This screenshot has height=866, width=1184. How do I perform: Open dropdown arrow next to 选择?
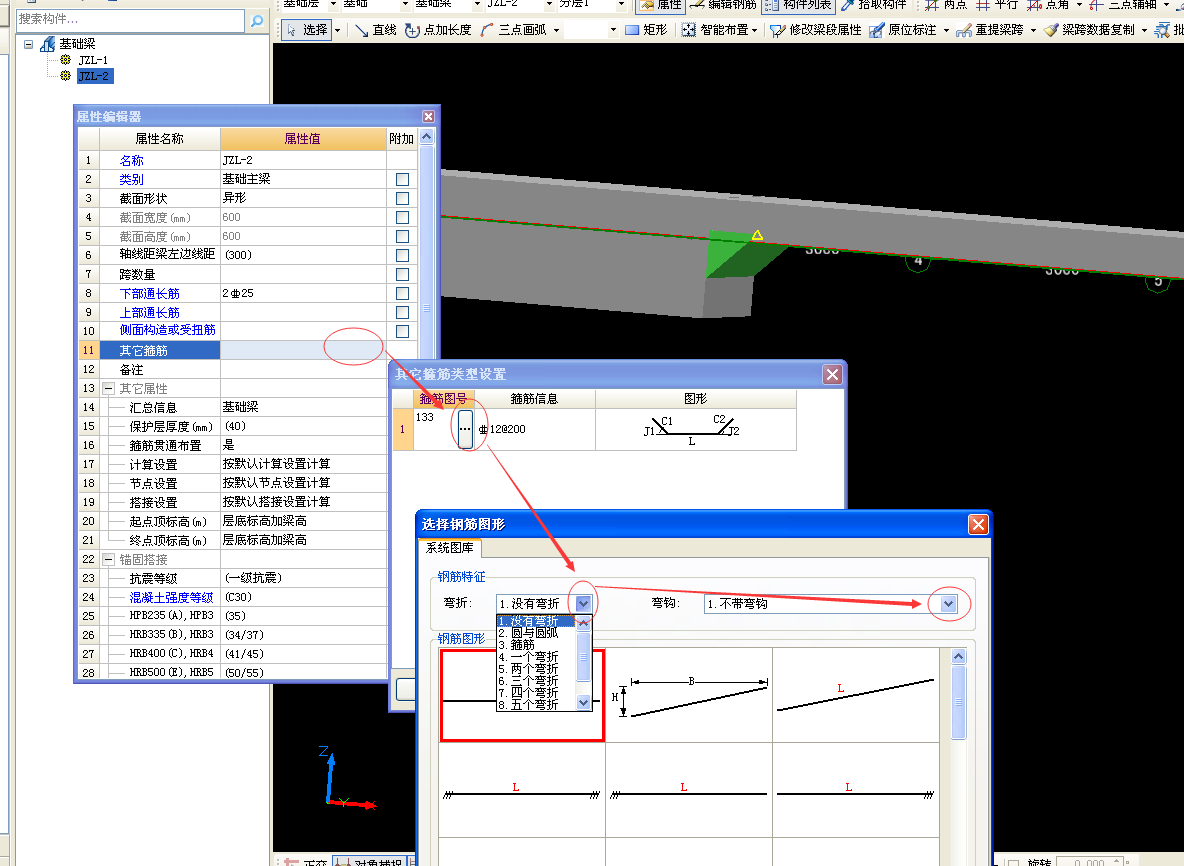(x=338, y=30)
